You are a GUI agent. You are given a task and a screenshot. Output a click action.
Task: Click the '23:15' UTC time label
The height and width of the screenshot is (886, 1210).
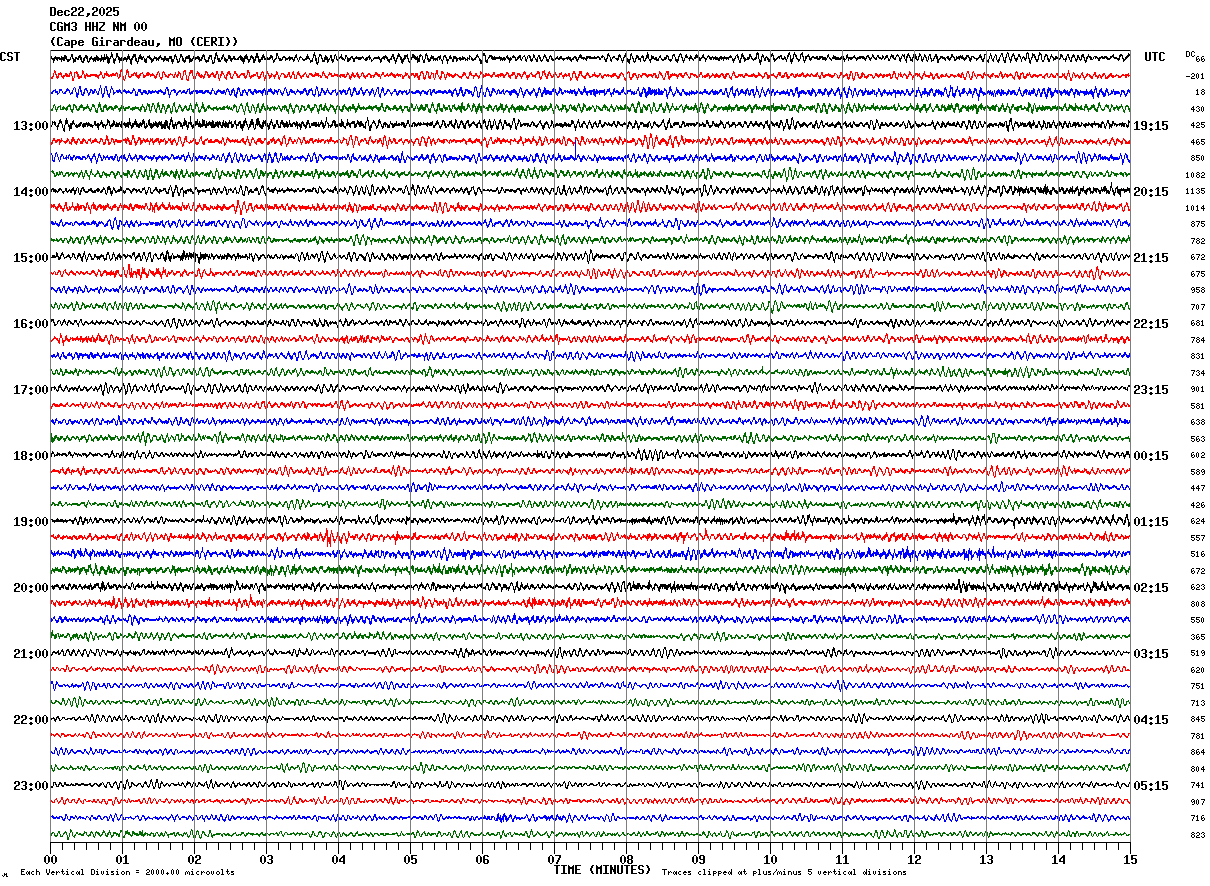tap(1151, 390)
